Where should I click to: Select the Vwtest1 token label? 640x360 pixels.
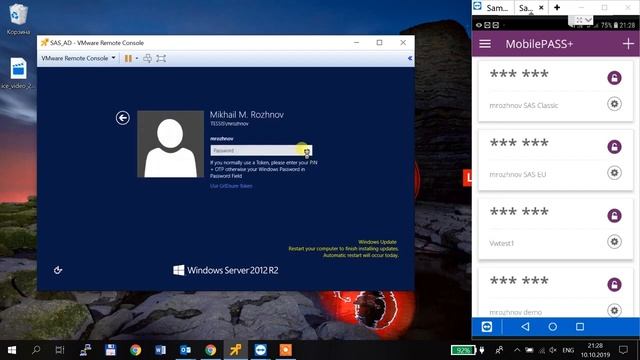click(502, 243)
